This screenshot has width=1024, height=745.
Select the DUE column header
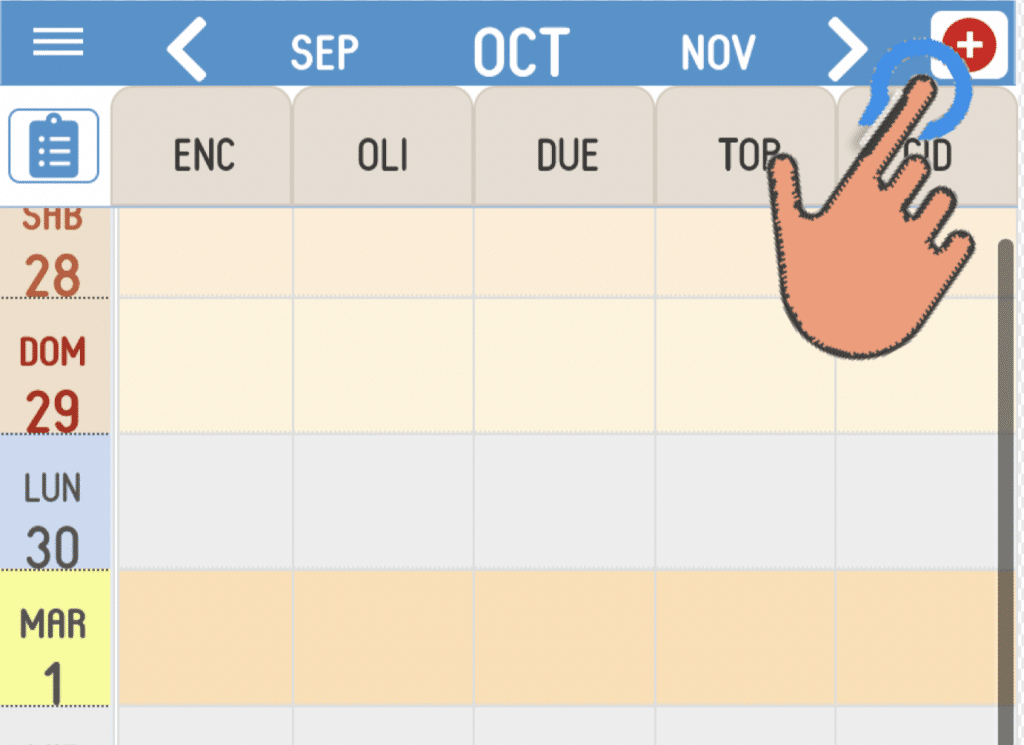[567, 156]
